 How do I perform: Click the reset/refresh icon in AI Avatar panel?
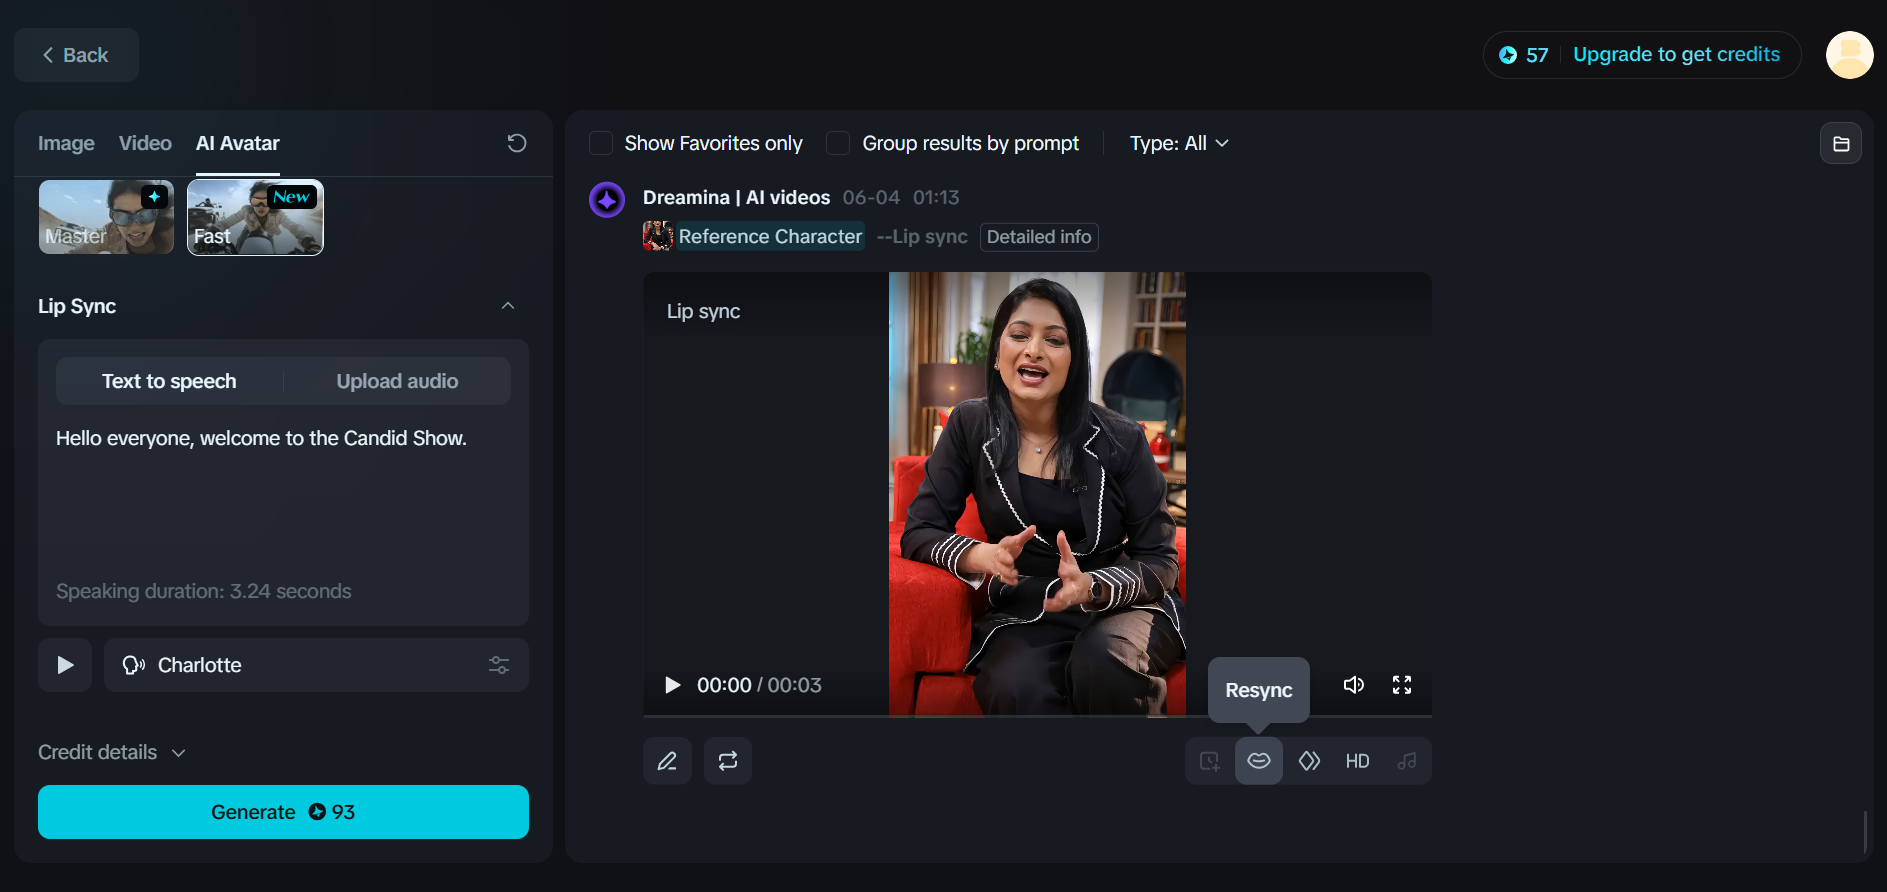517,143
